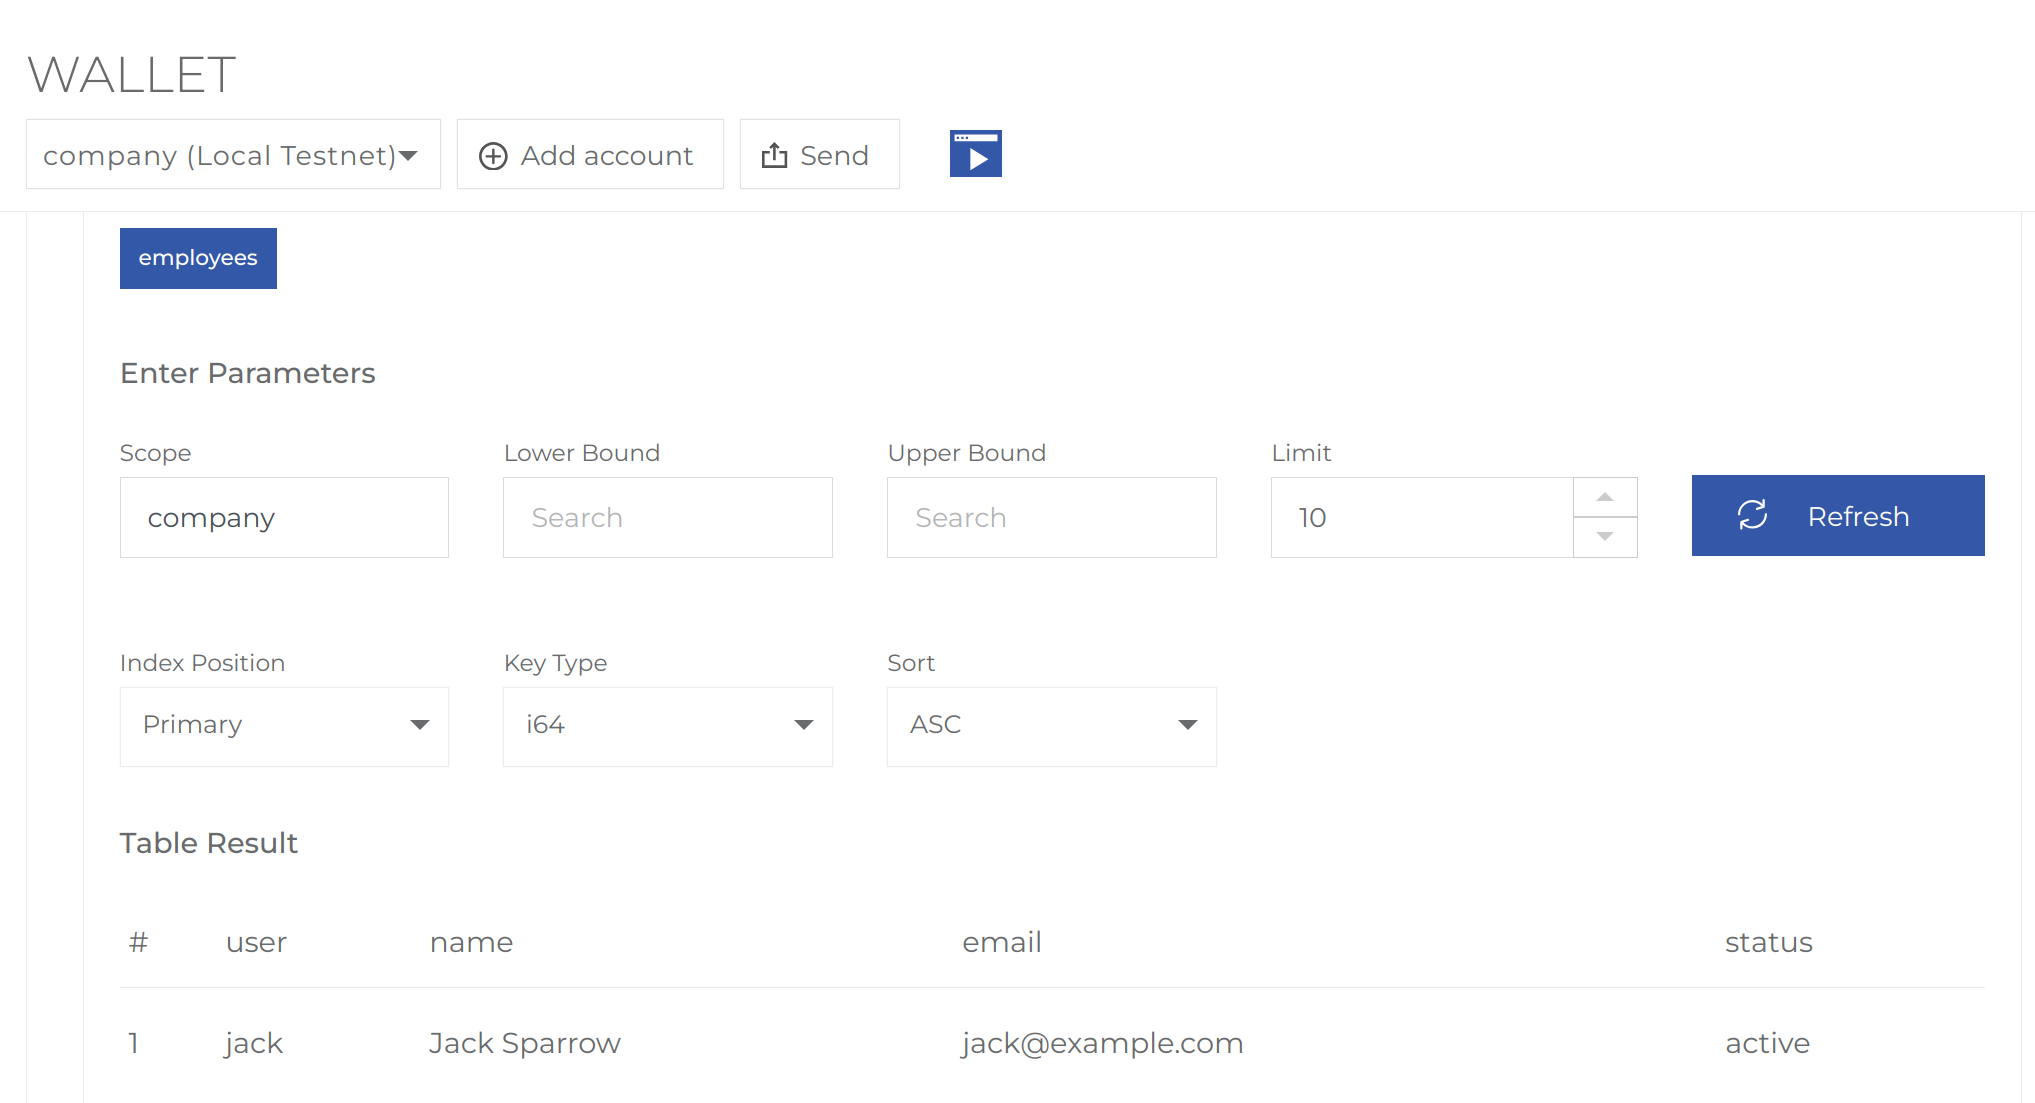The image size is (2035, 1103).
Task: Increment the Limit value stepper up
Action: point(1605,497)
